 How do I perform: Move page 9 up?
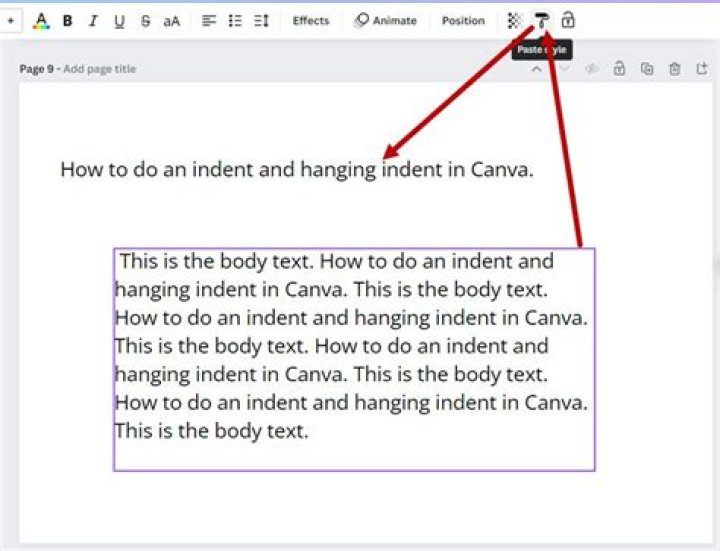(x=536, y=69)
